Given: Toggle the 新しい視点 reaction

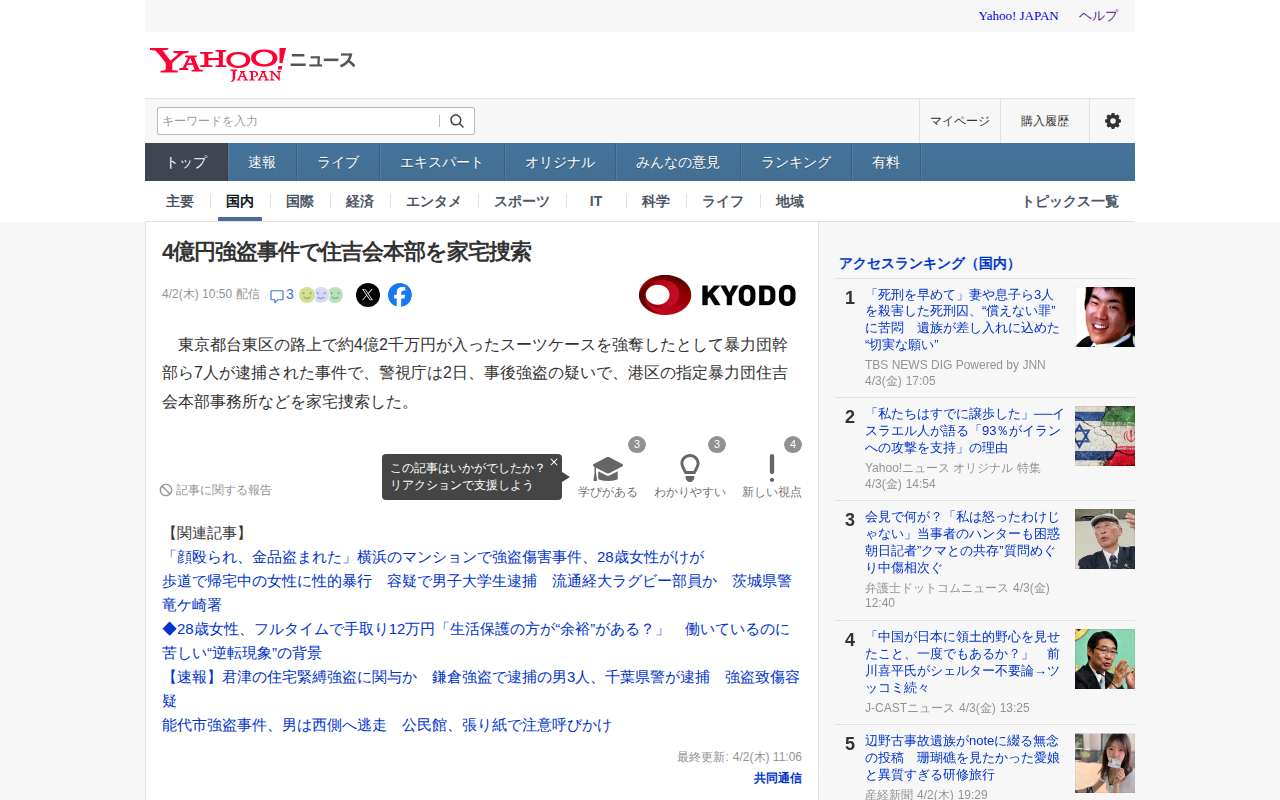Looking at the screenshot, I should [771, 476].
